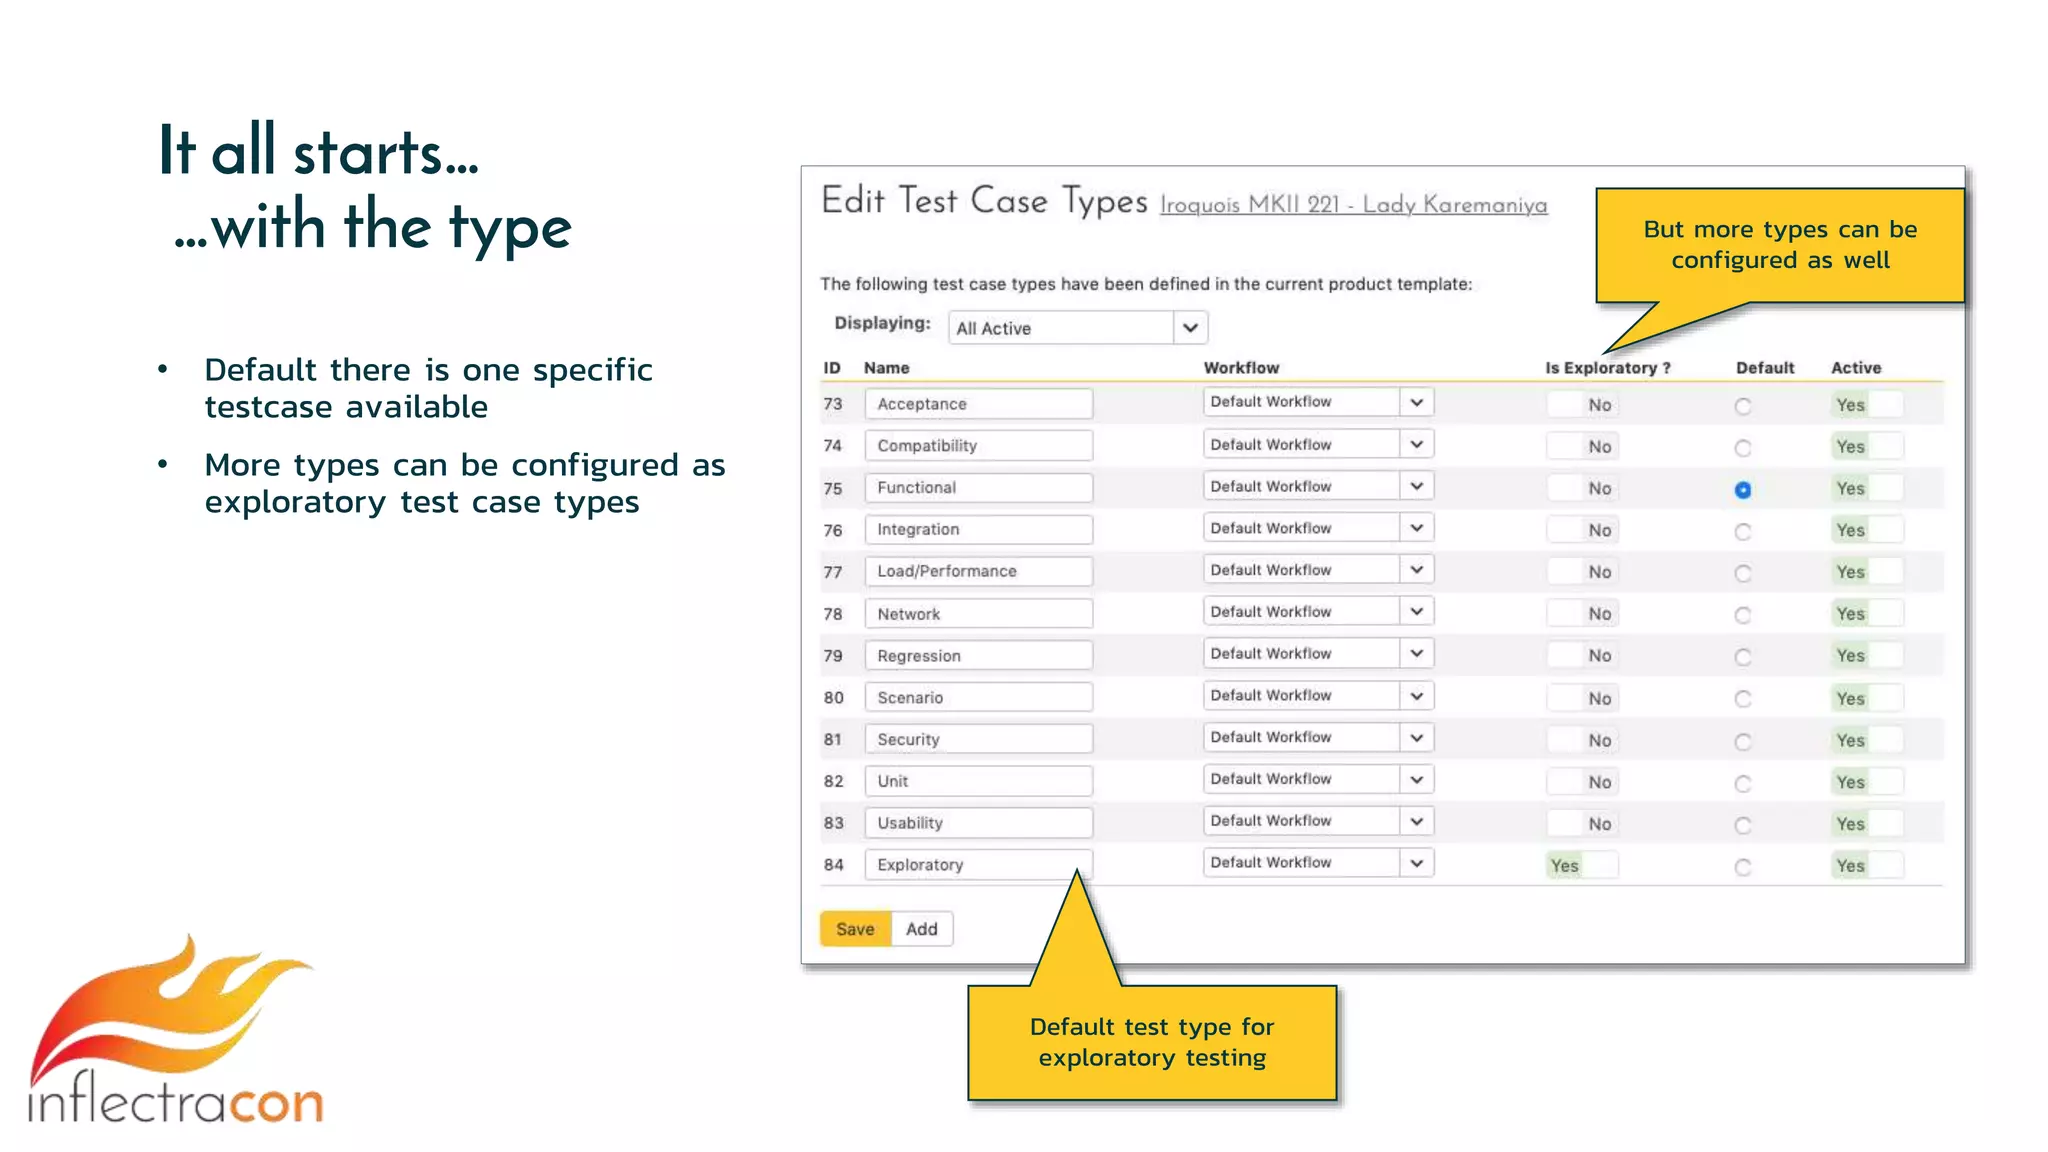The height and width of the screenshot is (1152, 2048).
Task: Click the ID value 84
Action: pyautogui.click(x=834, y=865)
